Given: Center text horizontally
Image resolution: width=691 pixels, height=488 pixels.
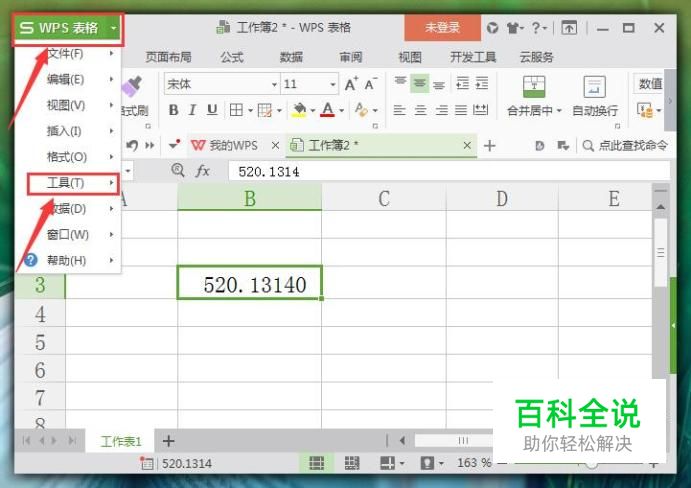Looking at the screenshot, I should pyautogui.click(x=420, y=110).
